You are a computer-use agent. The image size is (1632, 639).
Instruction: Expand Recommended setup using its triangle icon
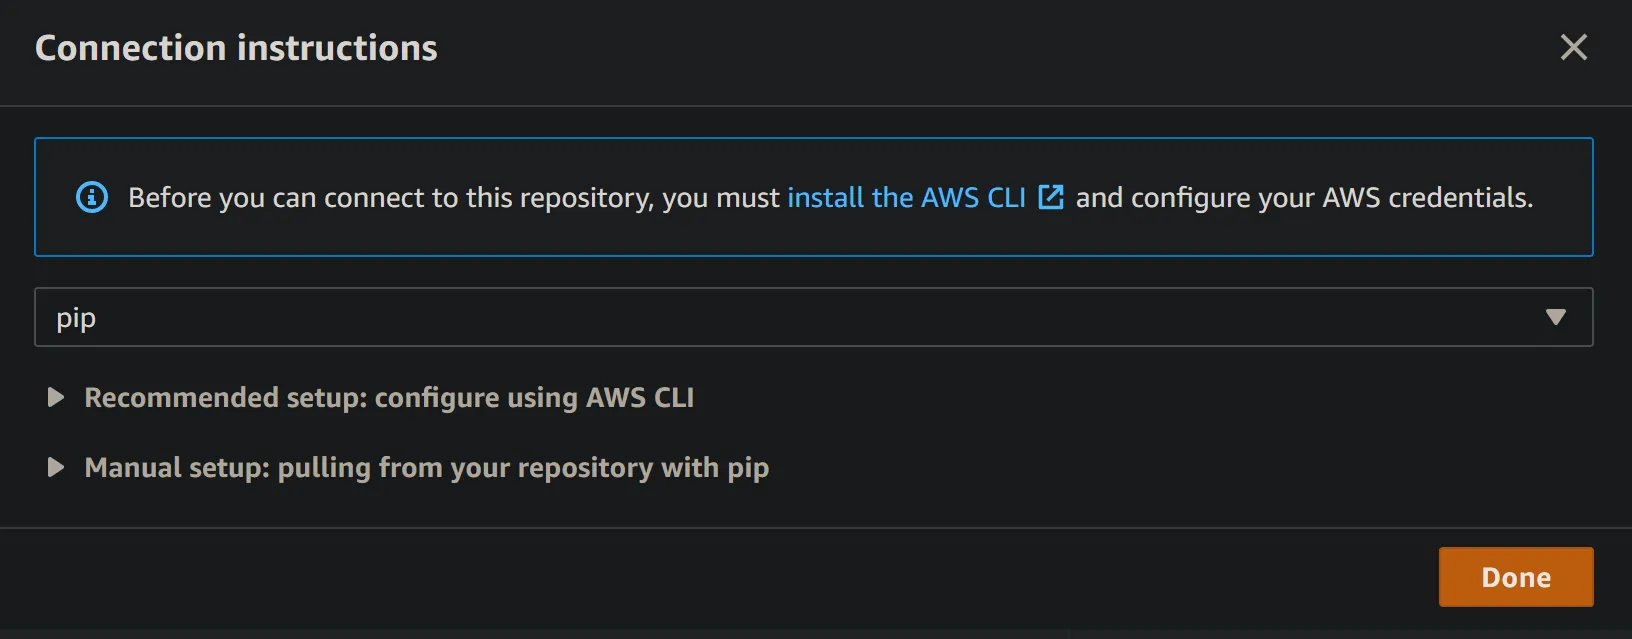pos(56,398)
